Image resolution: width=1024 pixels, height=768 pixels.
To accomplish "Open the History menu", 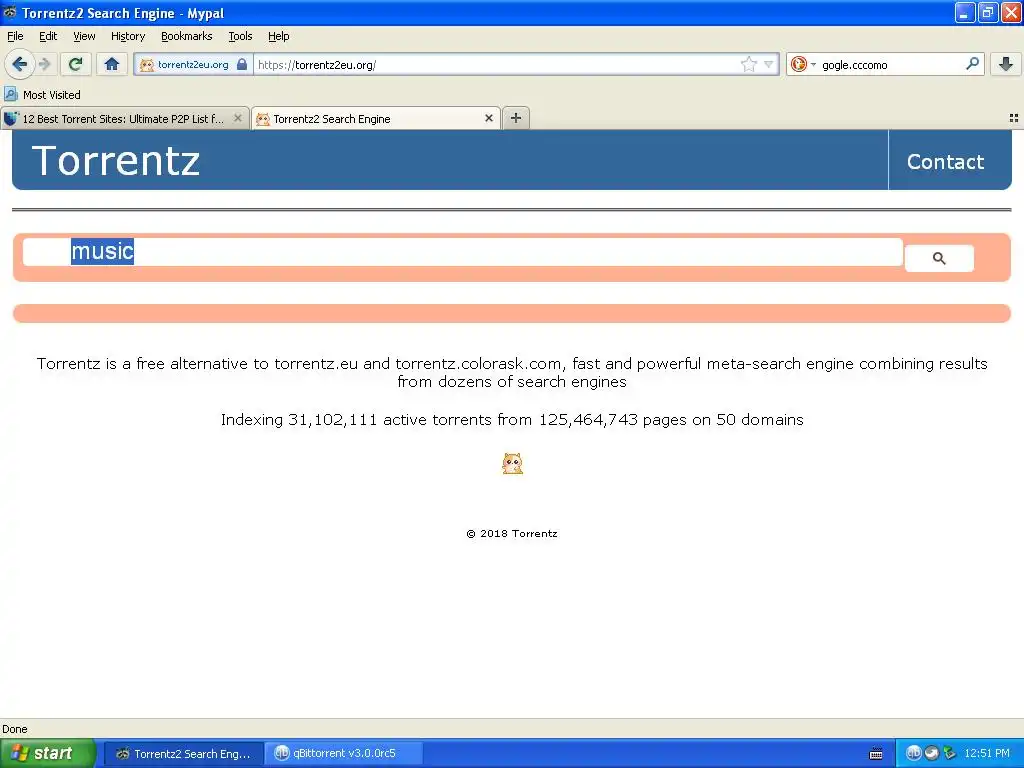I will click(x=128, y=36).
